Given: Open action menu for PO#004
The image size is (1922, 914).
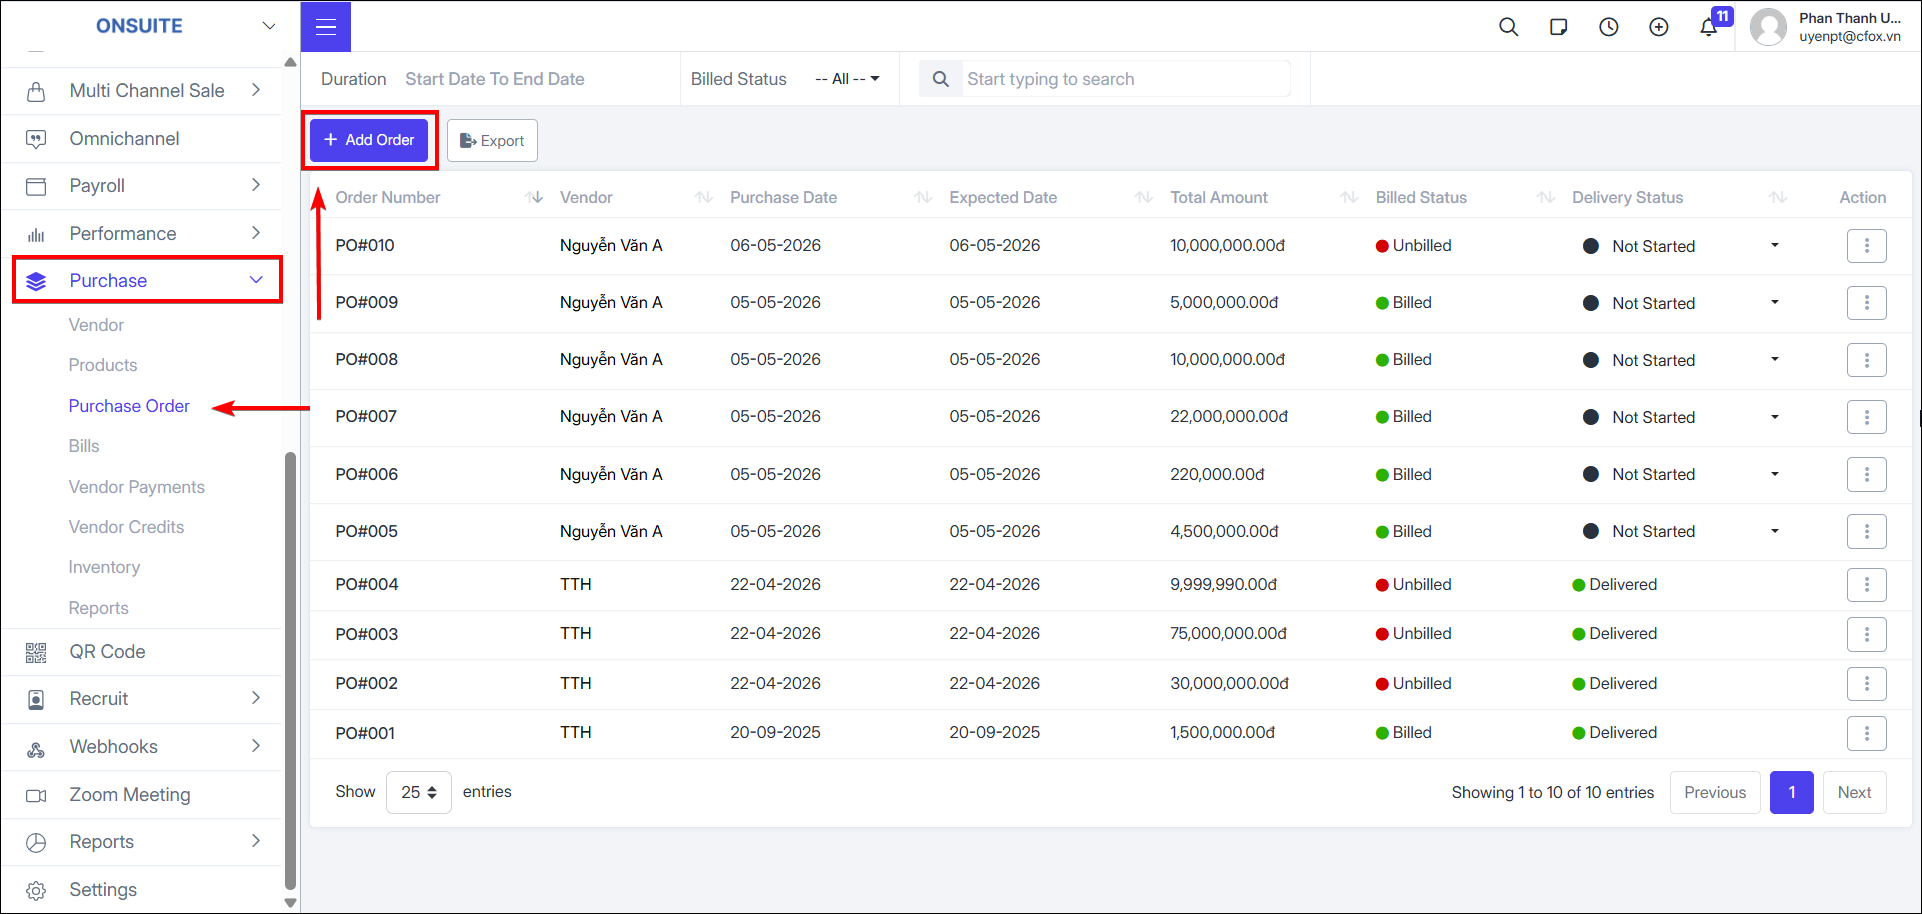Looking at the screenshot, I should click(1866, 585).
